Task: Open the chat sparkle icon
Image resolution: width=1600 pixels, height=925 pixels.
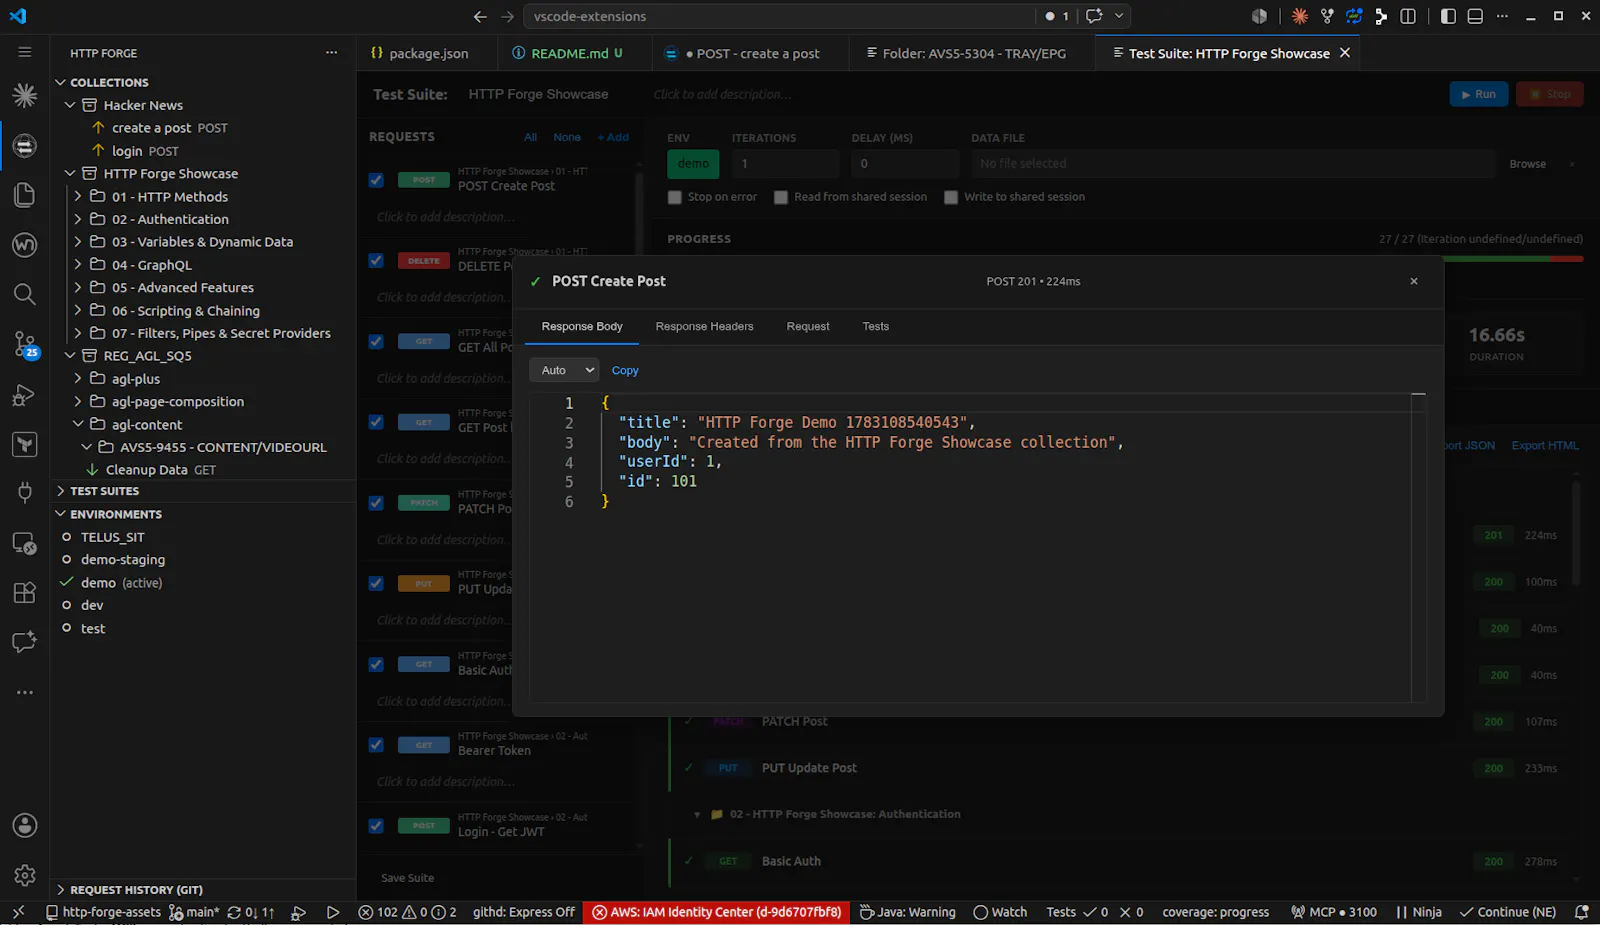Action: pyautogui.click(x=25, y=642)
